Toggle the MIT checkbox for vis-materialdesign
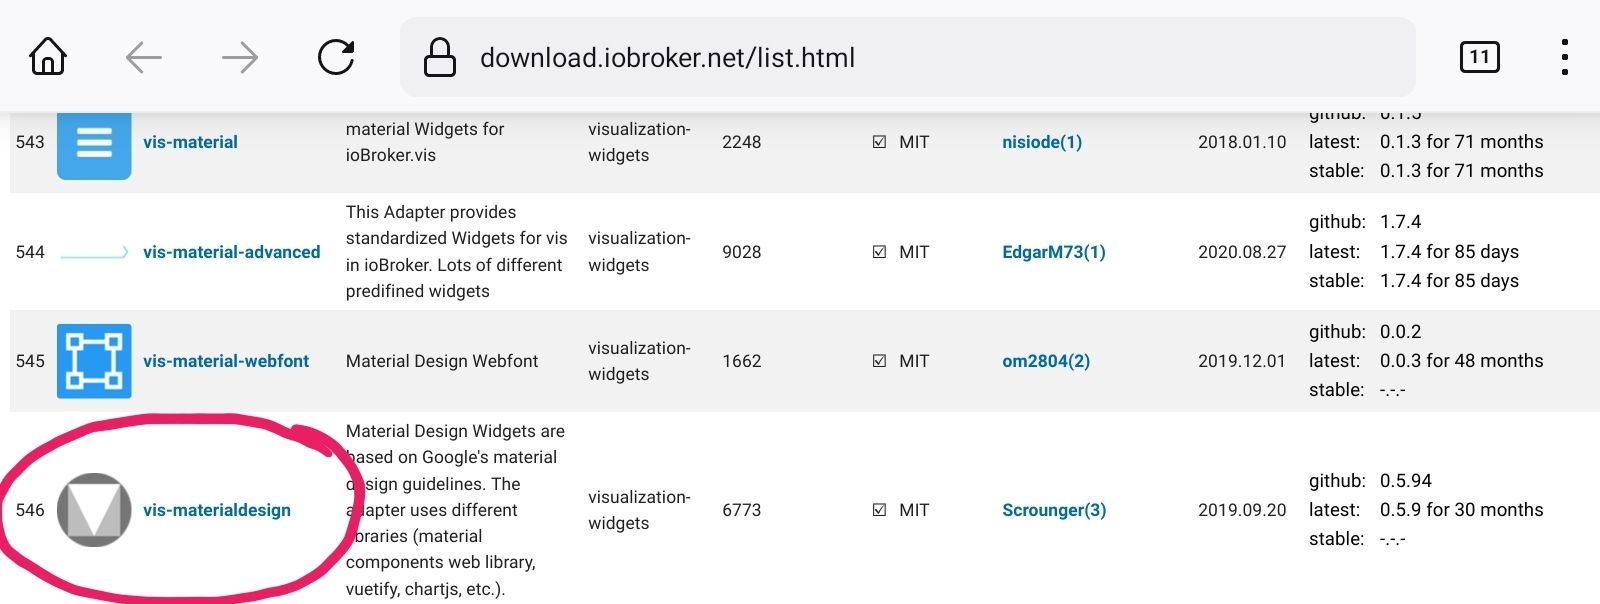Image resolution: width=1600 pixels, height=604 pixels. [879, 510]
